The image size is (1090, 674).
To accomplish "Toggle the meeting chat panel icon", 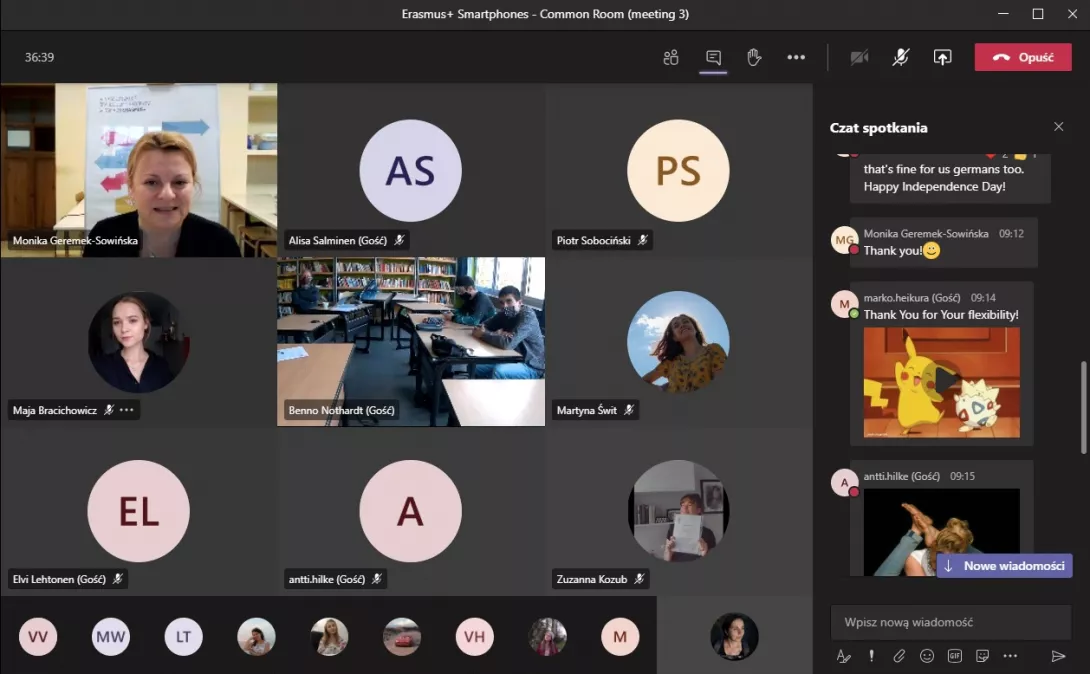I will pyautogui.click(x=713, y=57).
